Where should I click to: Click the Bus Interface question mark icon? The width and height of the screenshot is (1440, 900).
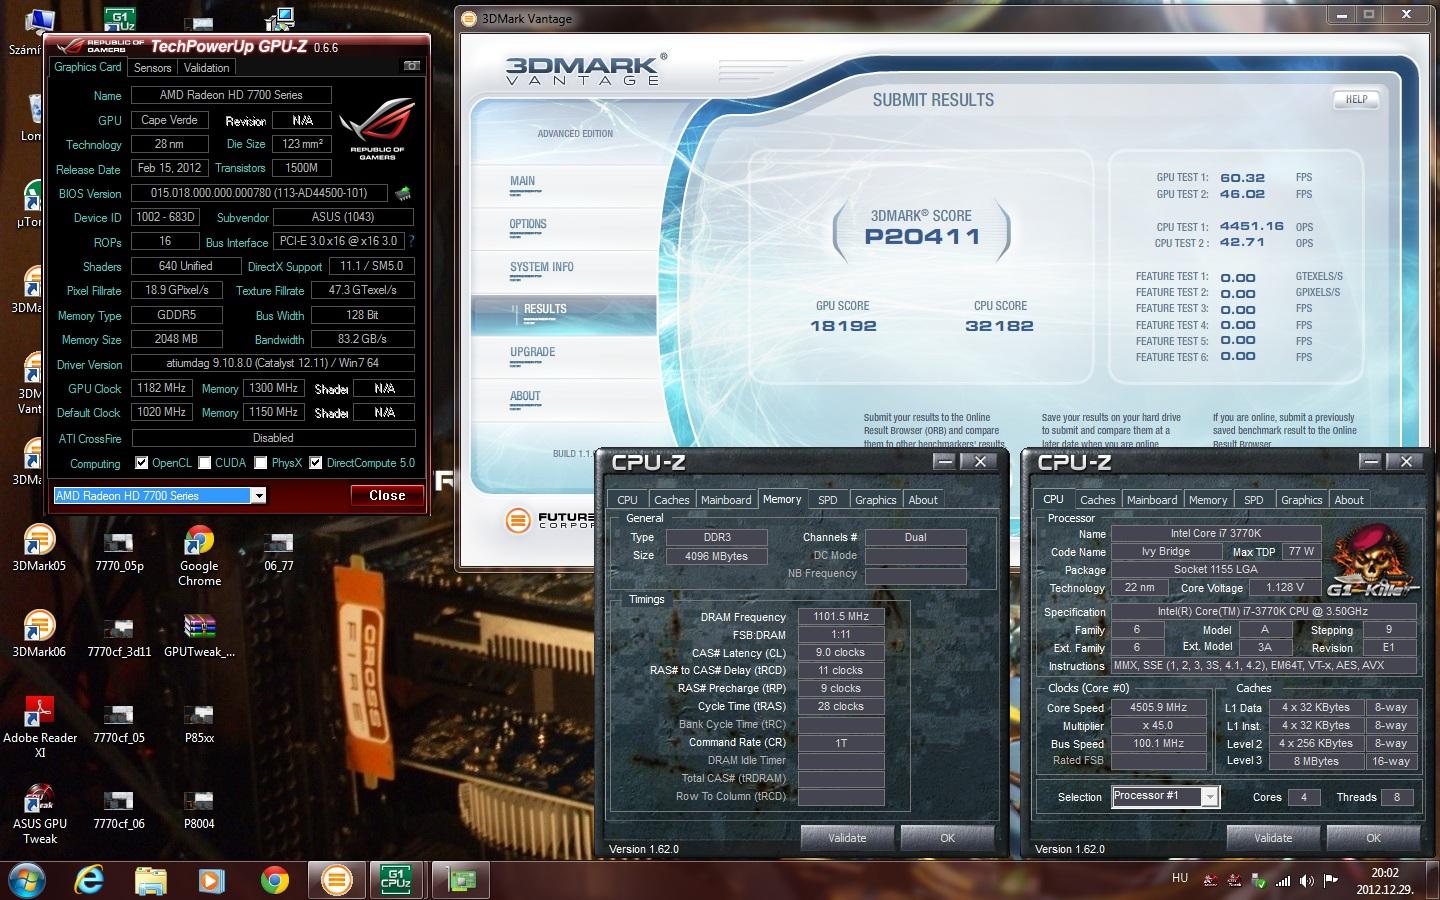(x=411, y=241)
